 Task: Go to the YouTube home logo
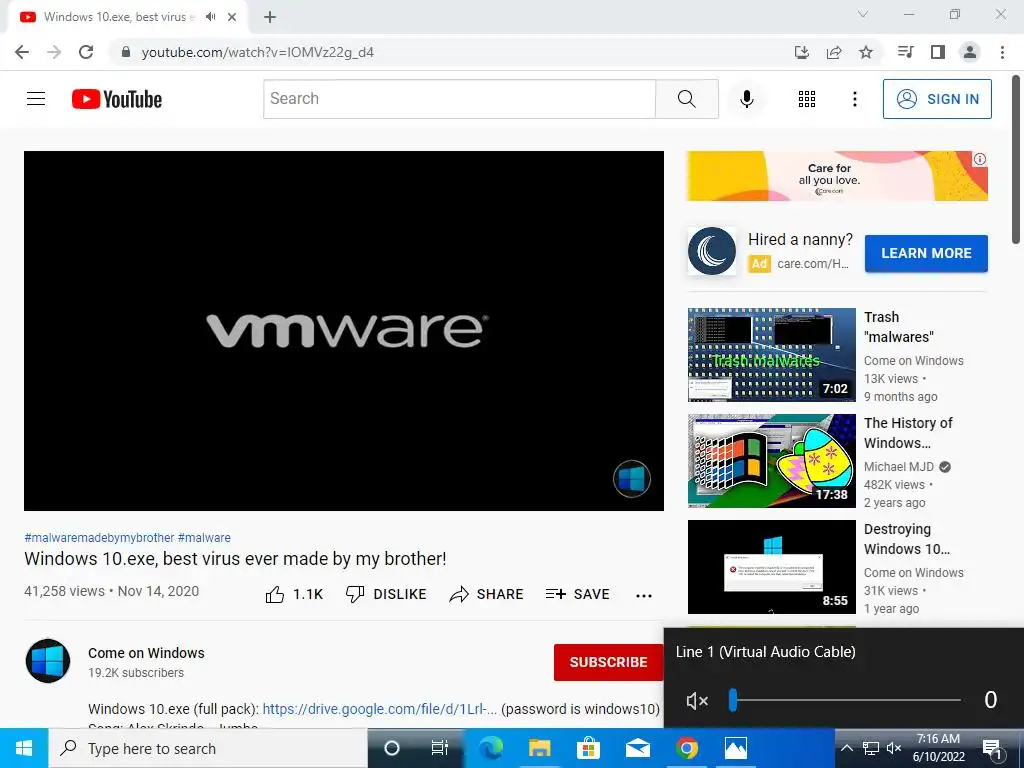[117, 99]
